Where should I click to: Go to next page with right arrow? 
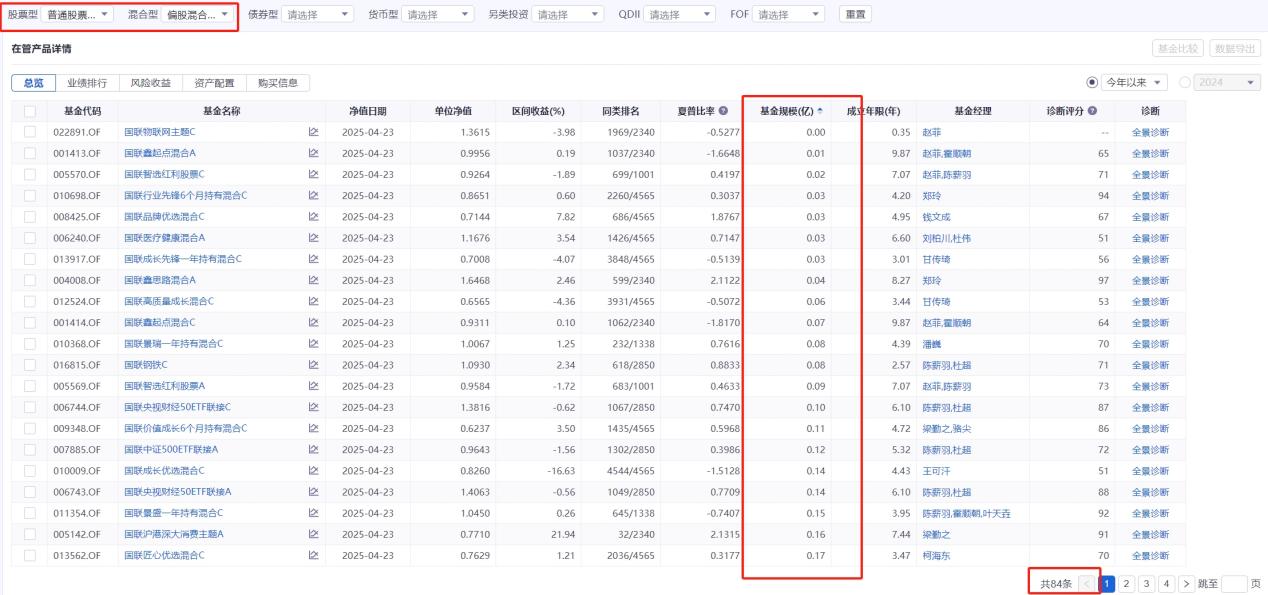coord(1188,583)
